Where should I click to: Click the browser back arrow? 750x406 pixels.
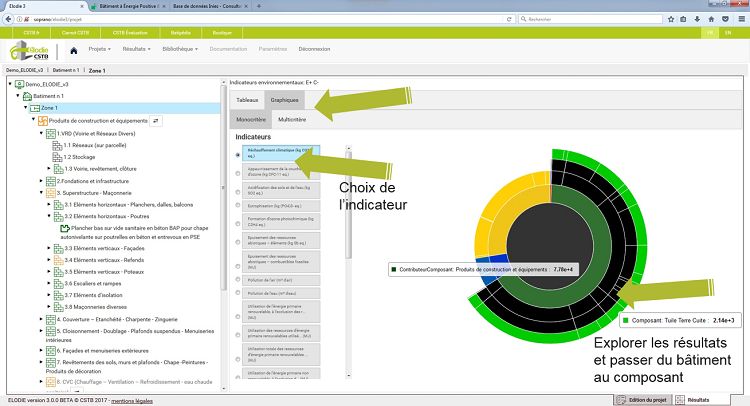click(x=8, y=19)
